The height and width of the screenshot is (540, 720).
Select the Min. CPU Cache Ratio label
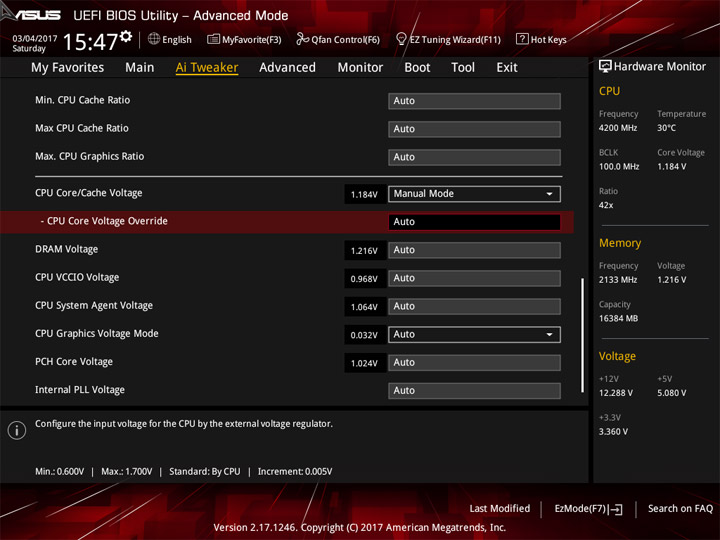coord(83,100)
